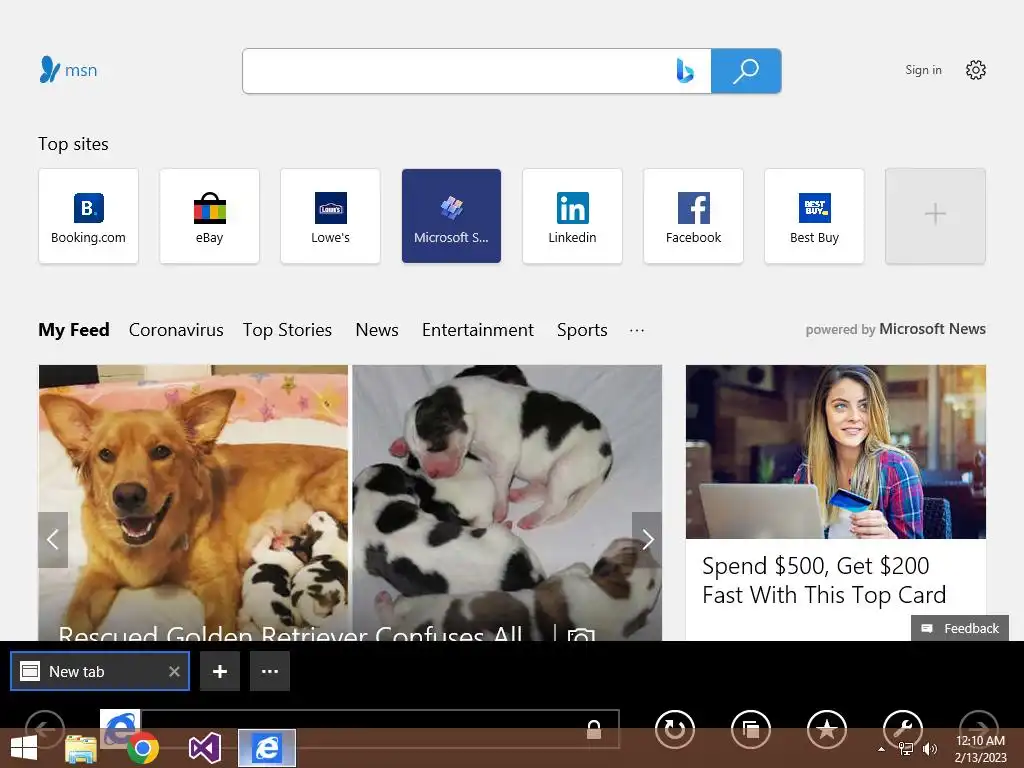Open Rescued Golden Retriever story headline
Viewport: 1024px width, 768px height.
click(x=290, y=633)
